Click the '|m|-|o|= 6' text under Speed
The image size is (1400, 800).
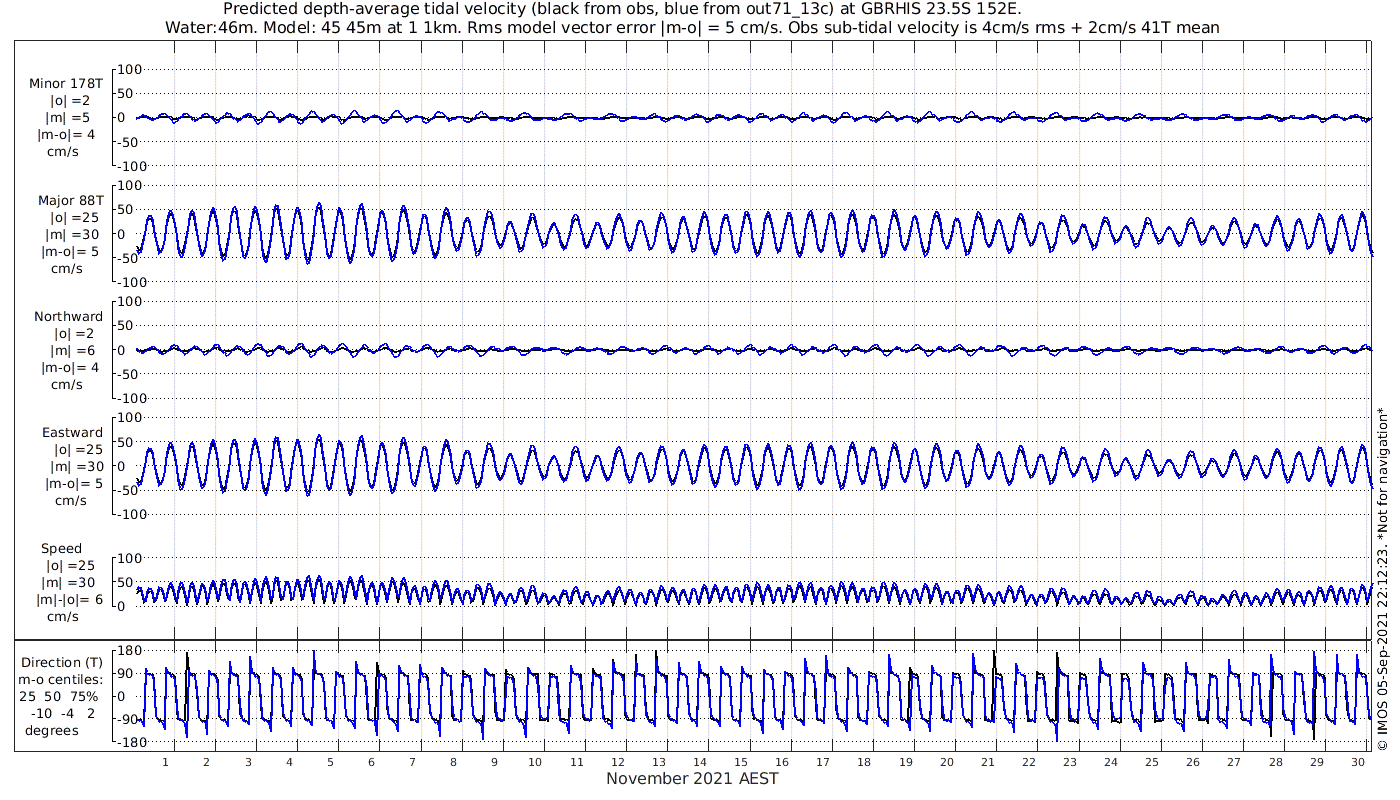70,599
